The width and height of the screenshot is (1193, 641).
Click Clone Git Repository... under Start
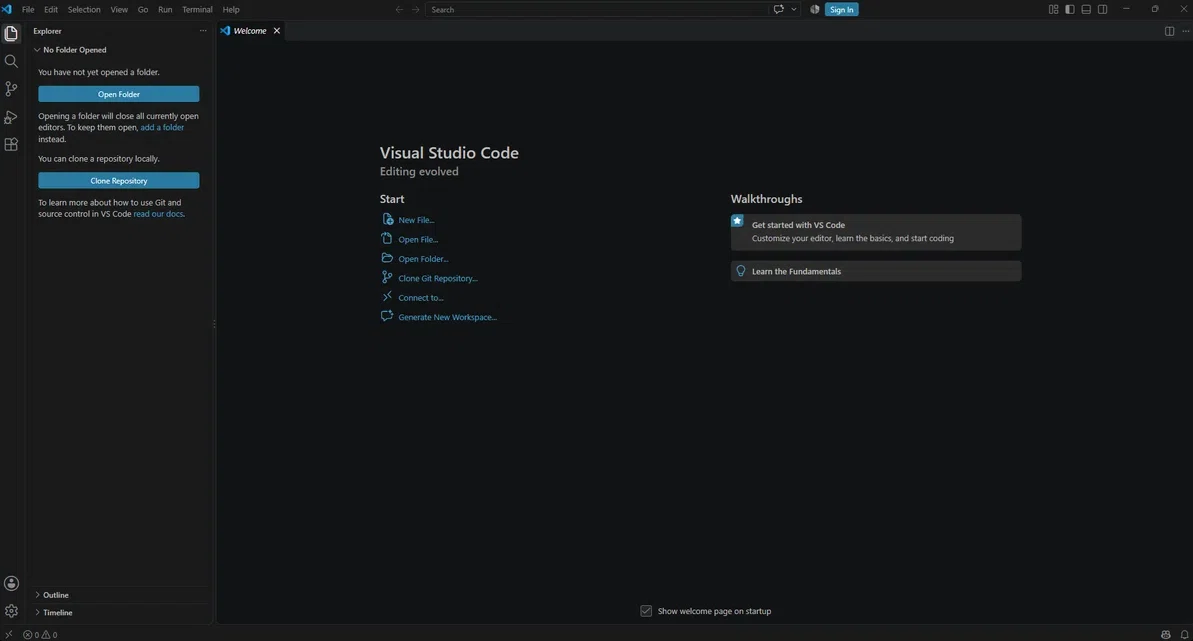(429, 278)
